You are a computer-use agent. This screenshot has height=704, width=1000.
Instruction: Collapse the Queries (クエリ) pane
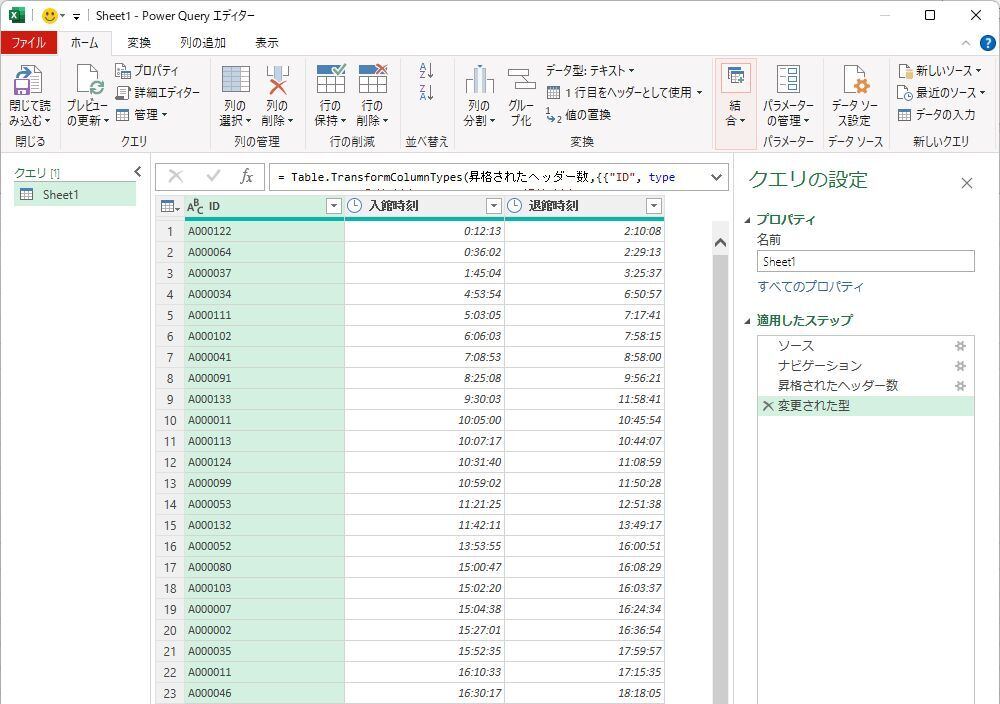click(x=138, y=172)
